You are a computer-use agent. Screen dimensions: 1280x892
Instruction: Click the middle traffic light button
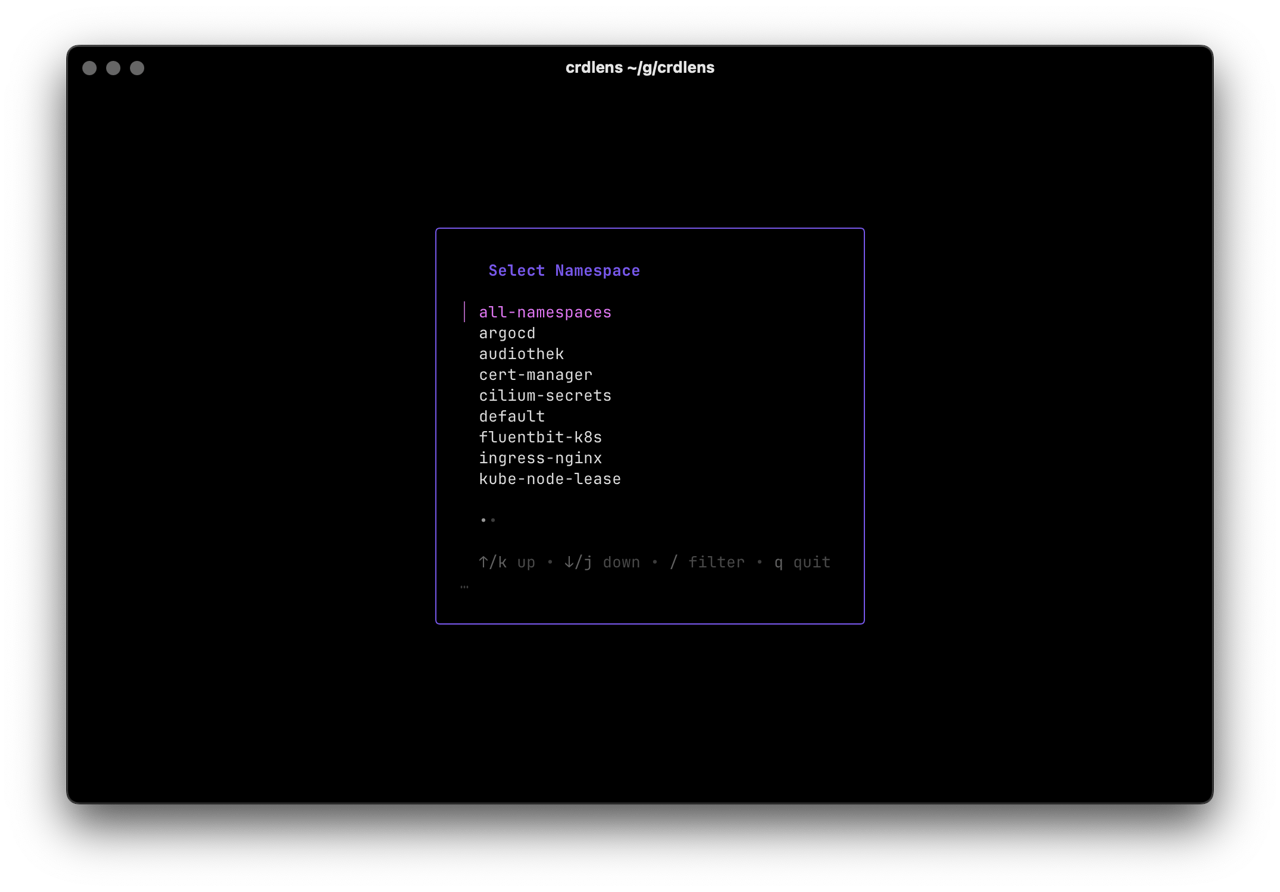[x=113, y=68]
